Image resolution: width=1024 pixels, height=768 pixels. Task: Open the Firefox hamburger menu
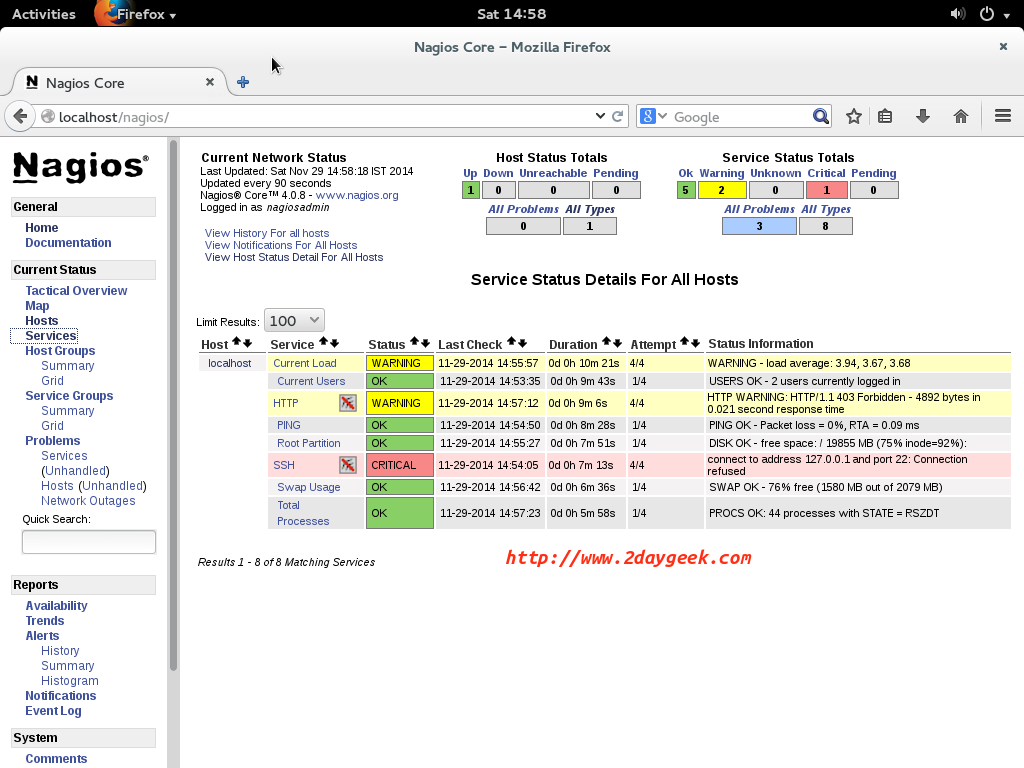(1003, 116)
